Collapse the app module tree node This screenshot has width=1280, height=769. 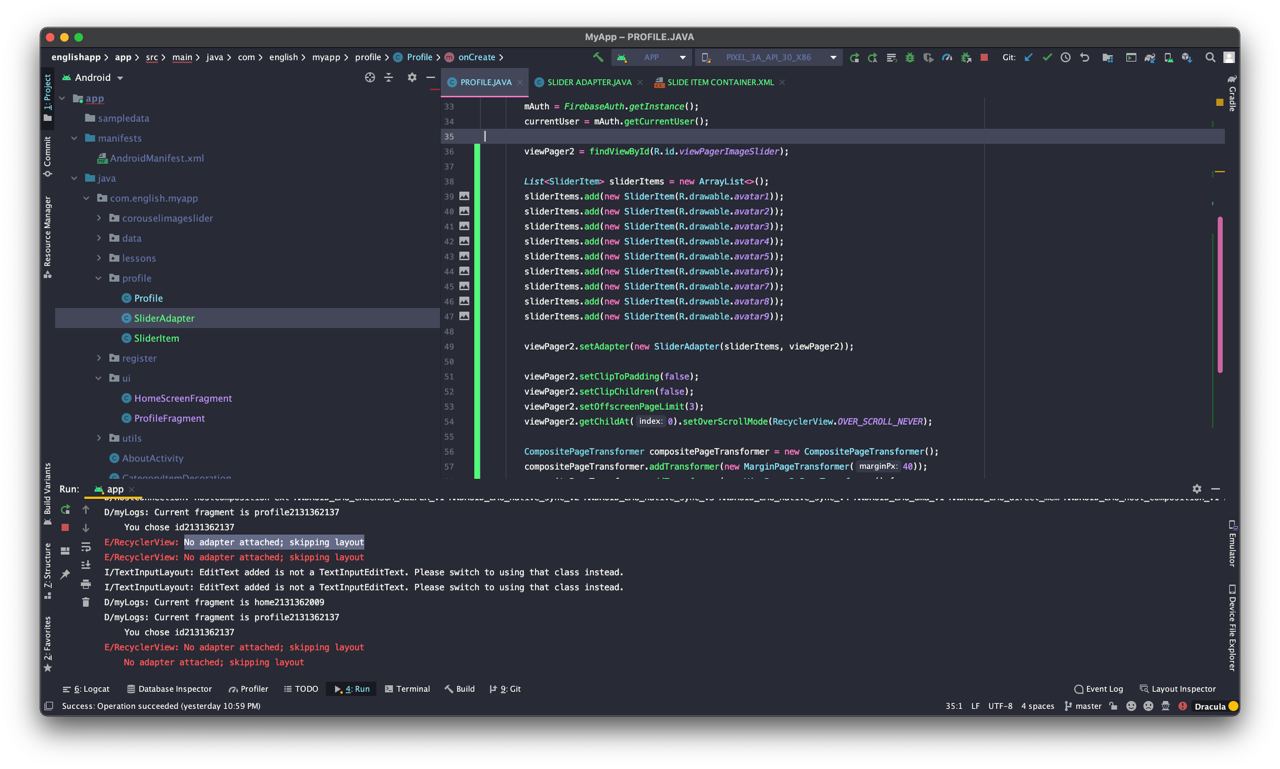click(x=63, y=98)
